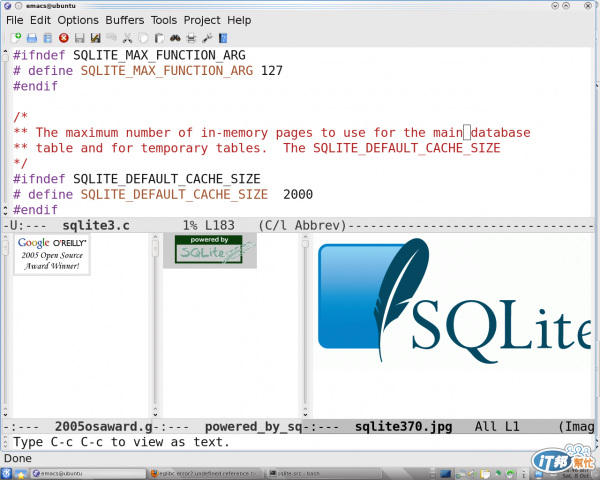600x480 pixels.
Task: Switch to the sqlite-src bash terminal taskbar entry
Action: tap(323, 473)
